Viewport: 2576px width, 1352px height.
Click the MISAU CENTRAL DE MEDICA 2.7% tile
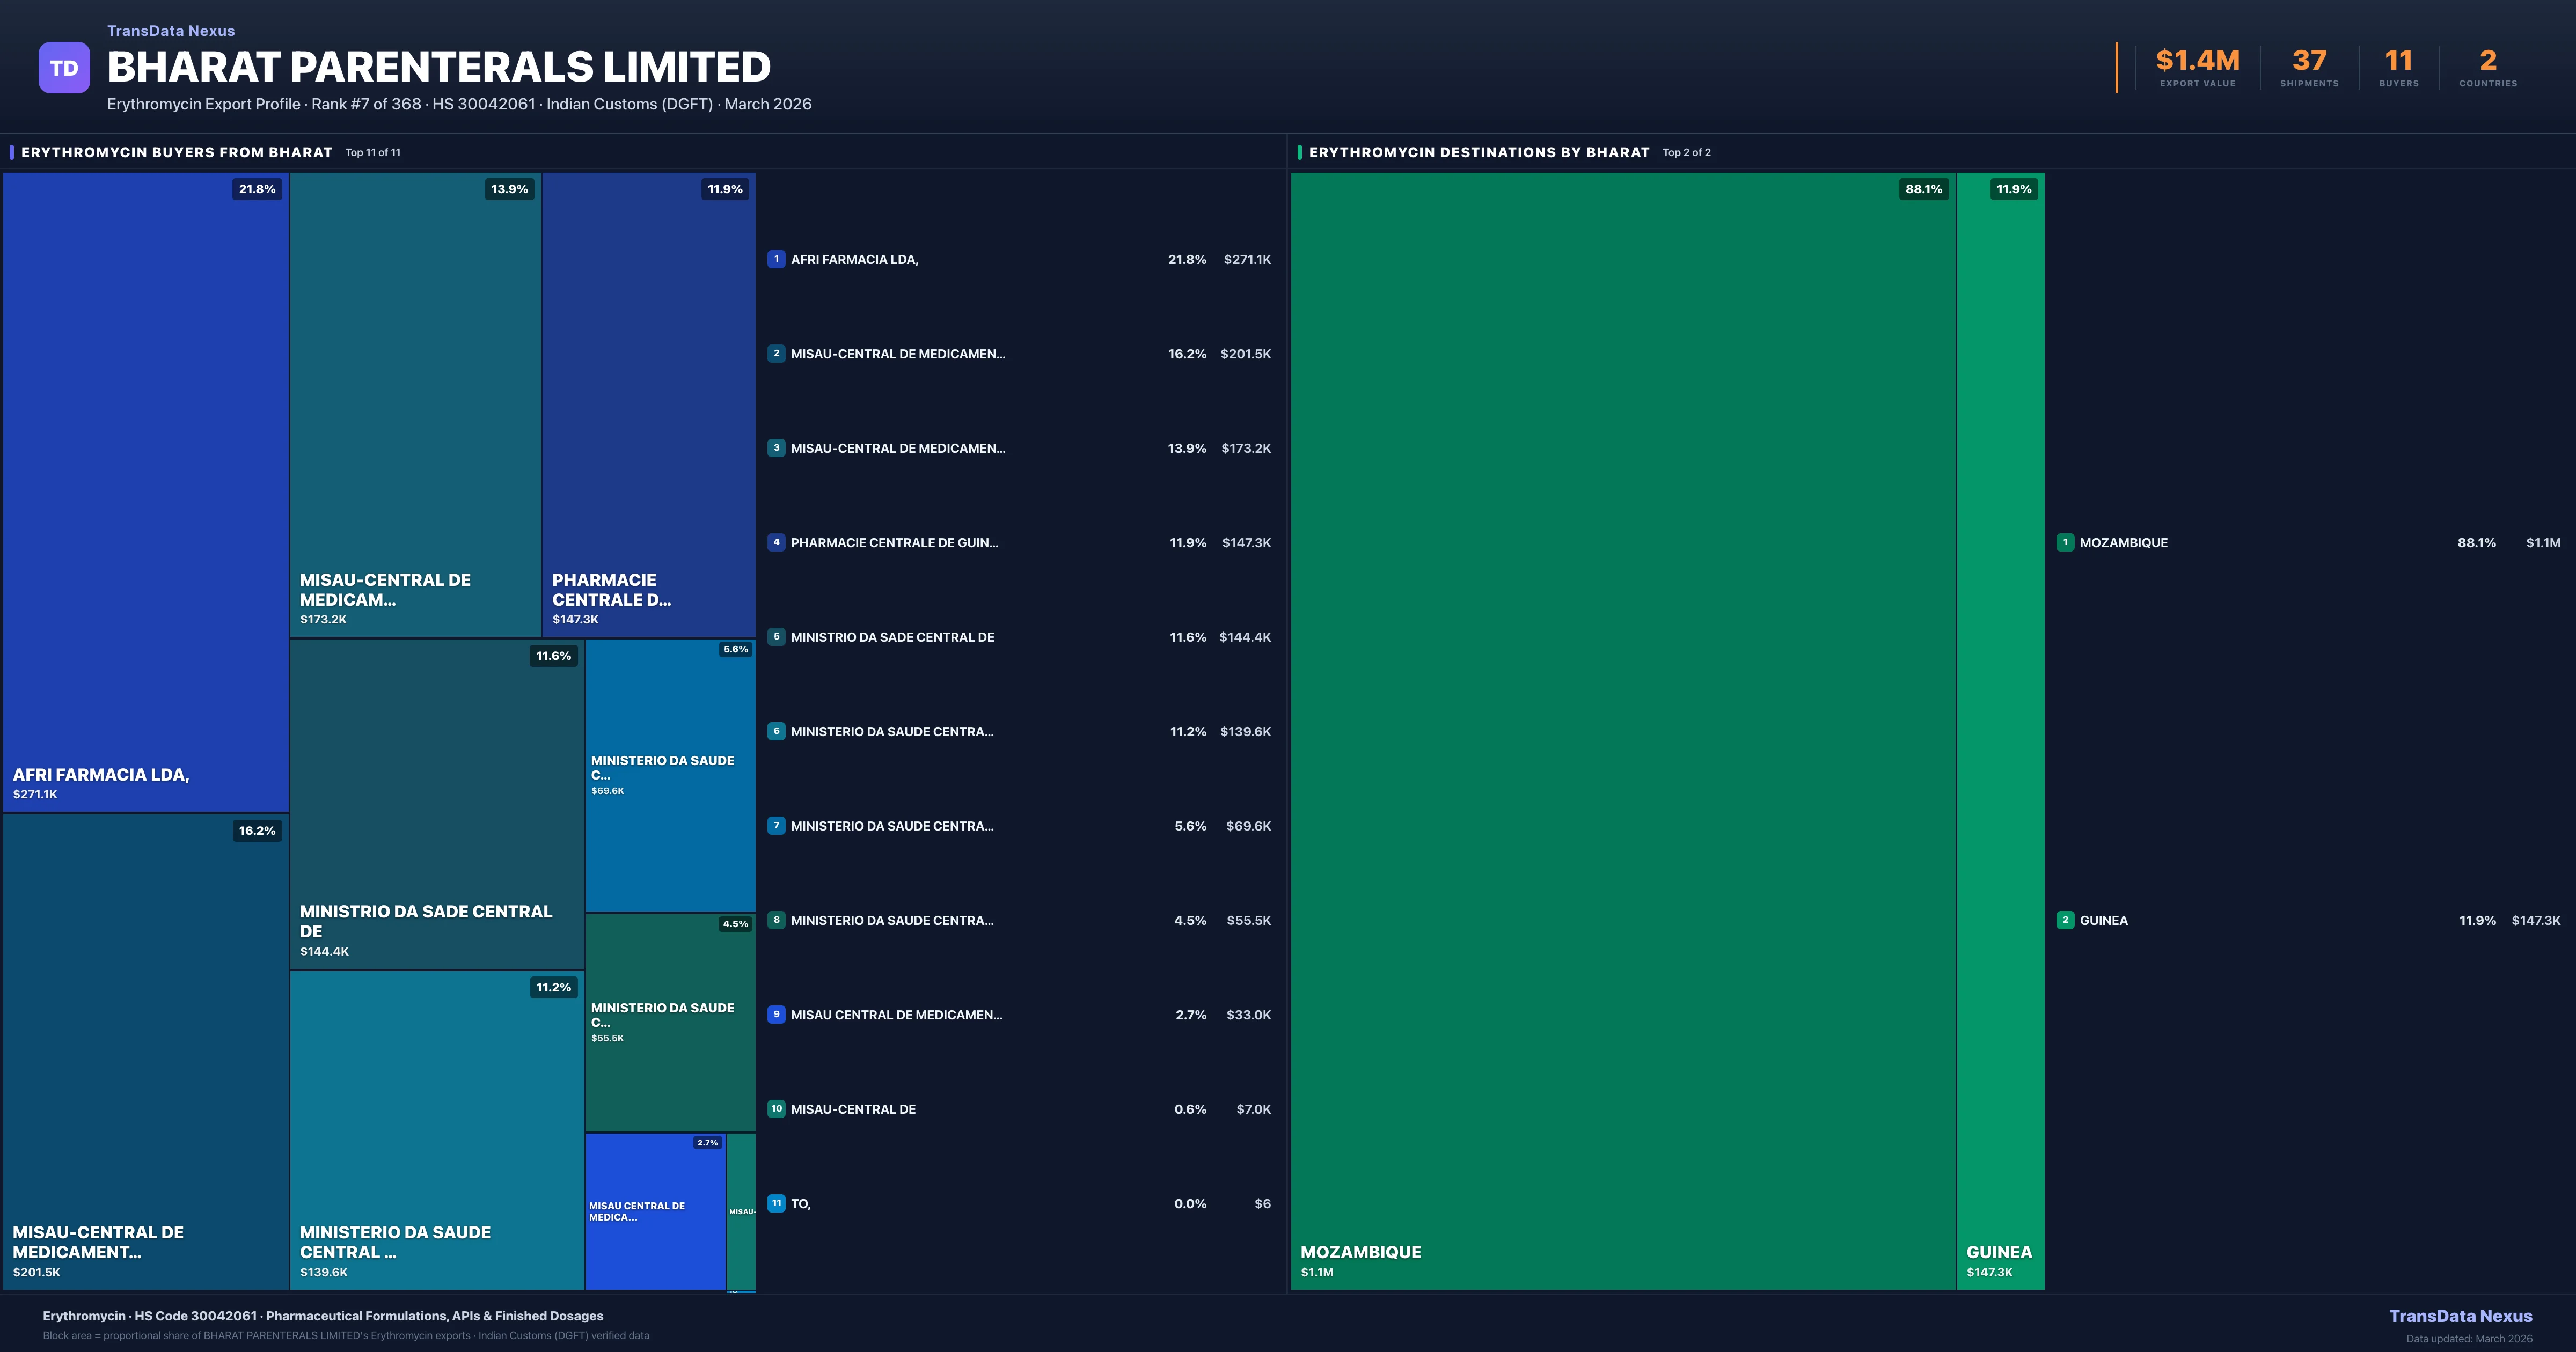coord(655,1210)
